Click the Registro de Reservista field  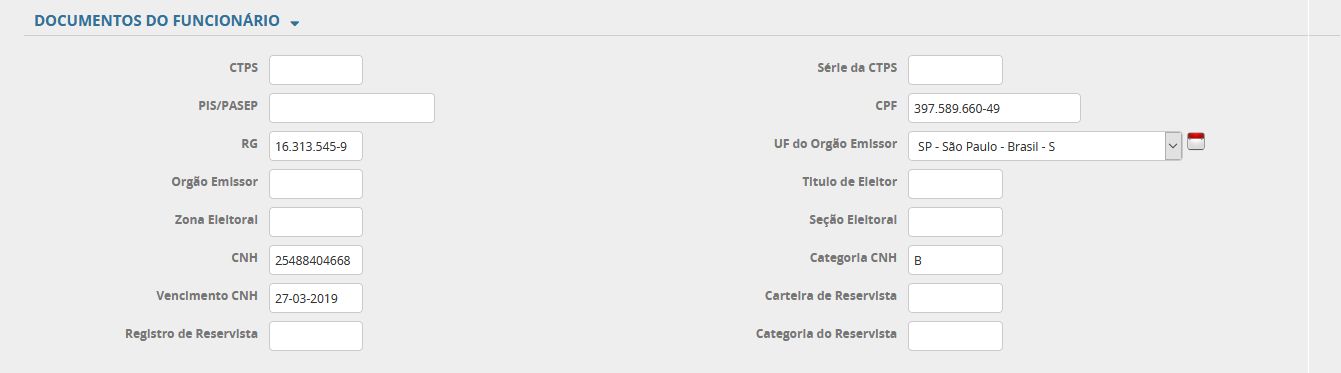point(316,336)
